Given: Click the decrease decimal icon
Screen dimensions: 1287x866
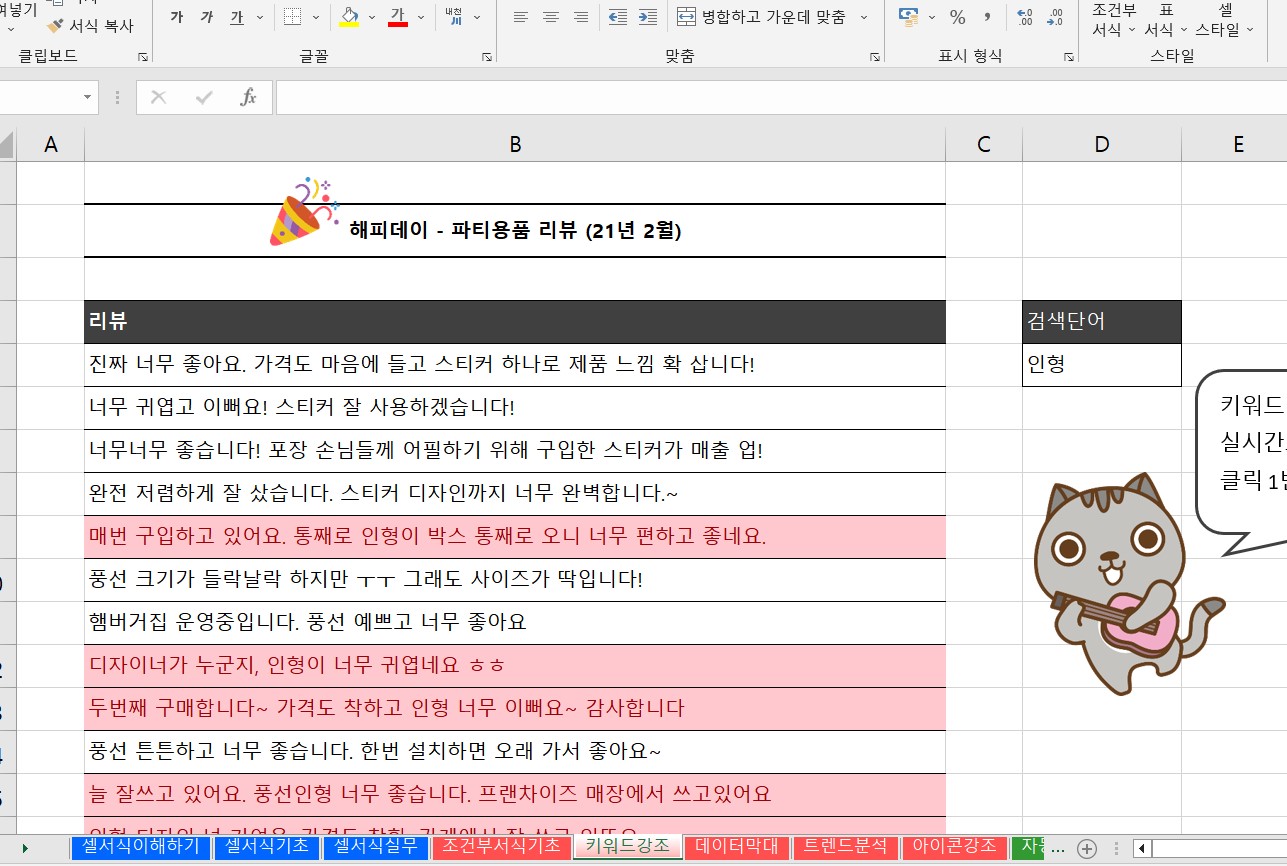Looking at the screenshot, I should point(1054,18).
